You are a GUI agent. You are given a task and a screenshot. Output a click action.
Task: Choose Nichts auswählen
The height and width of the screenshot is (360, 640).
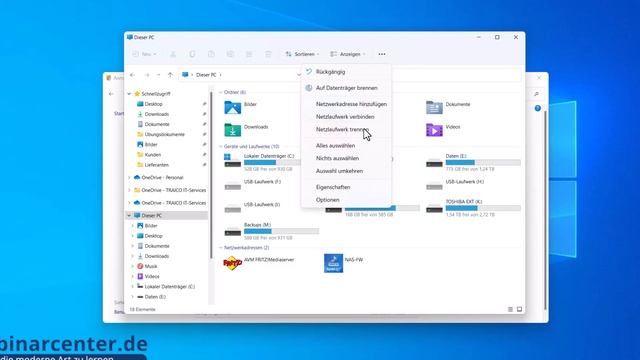[346, 158]
